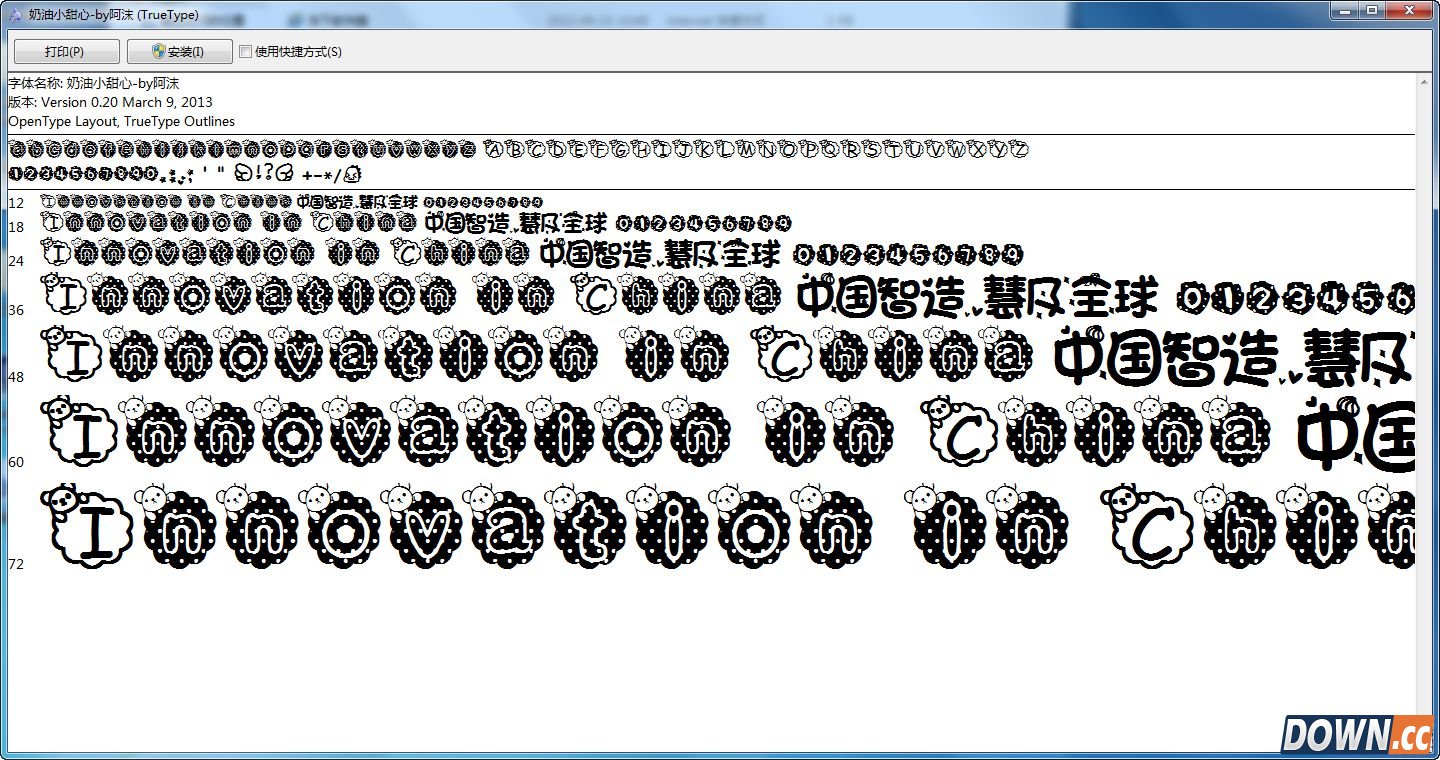
Task: Enable the 使用快捷方式(S) checkbox
Action: (245, 51)
